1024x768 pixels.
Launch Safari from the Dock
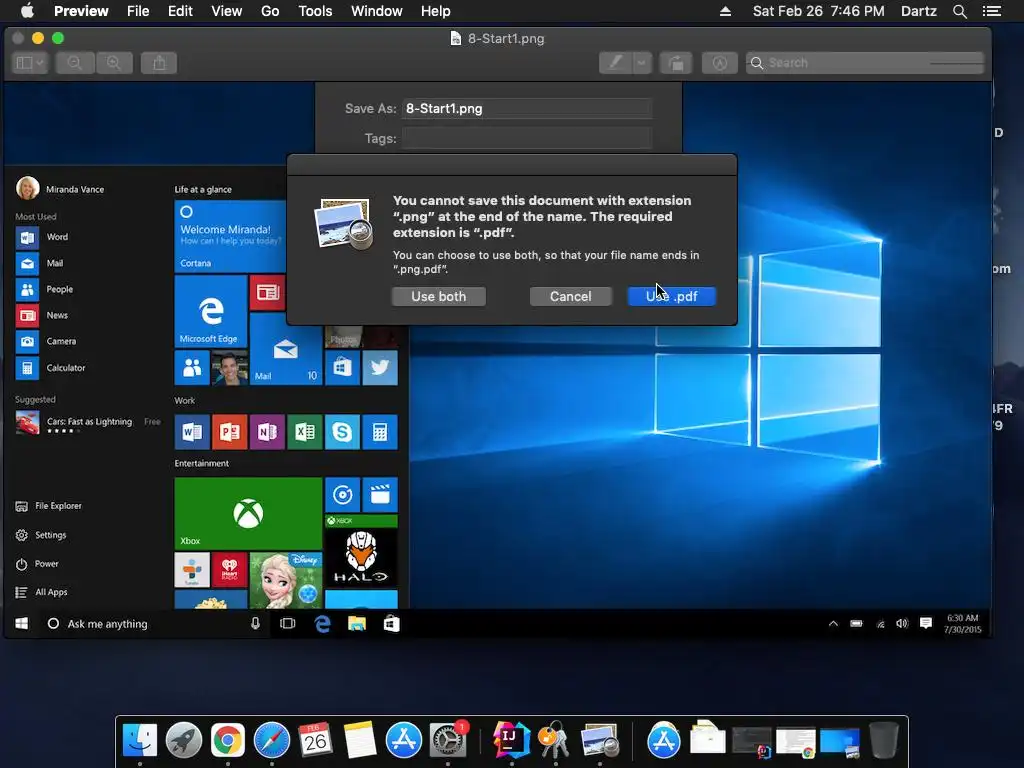(x=272, y=740)
